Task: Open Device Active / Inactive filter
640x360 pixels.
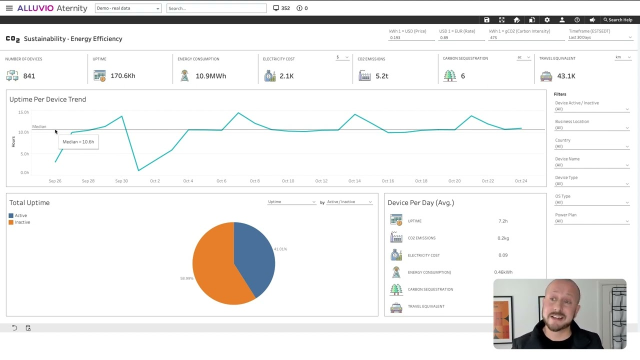Action: (592, 109)
